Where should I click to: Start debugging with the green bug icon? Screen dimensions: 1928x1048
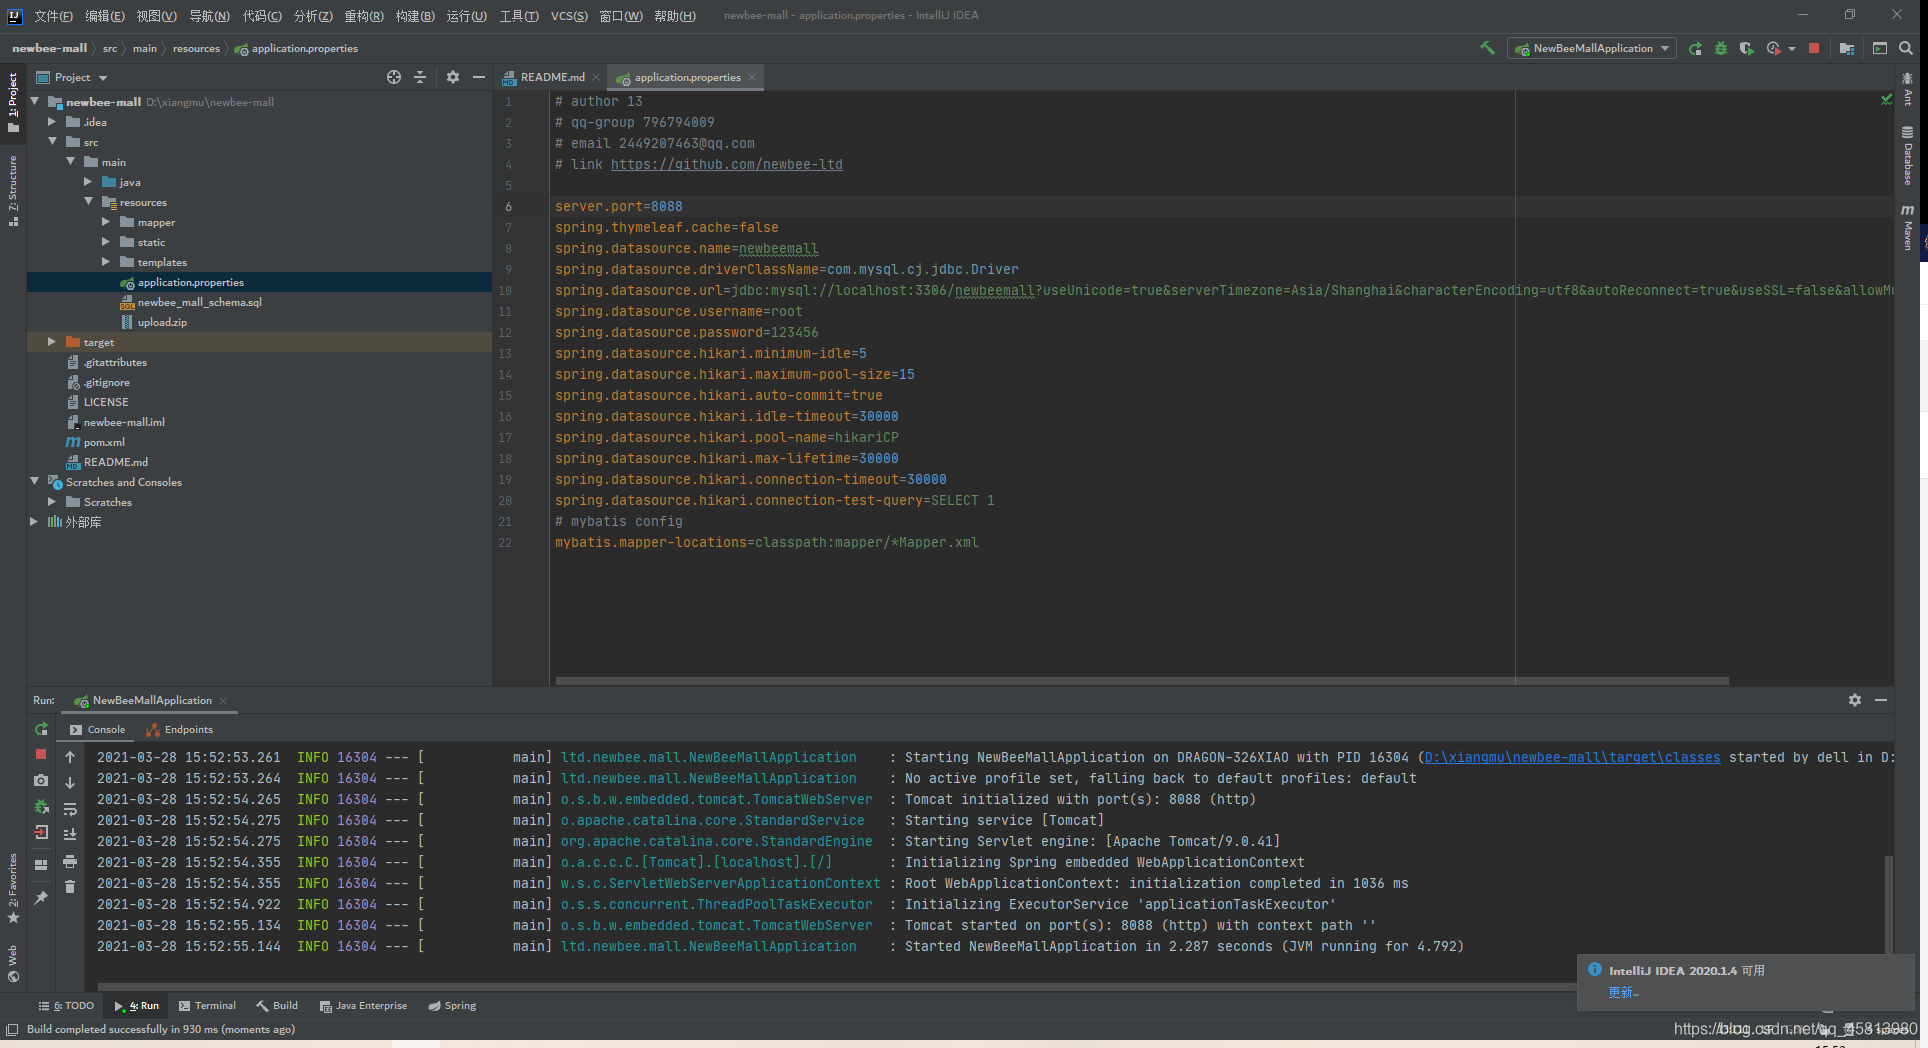(1721, 48)
